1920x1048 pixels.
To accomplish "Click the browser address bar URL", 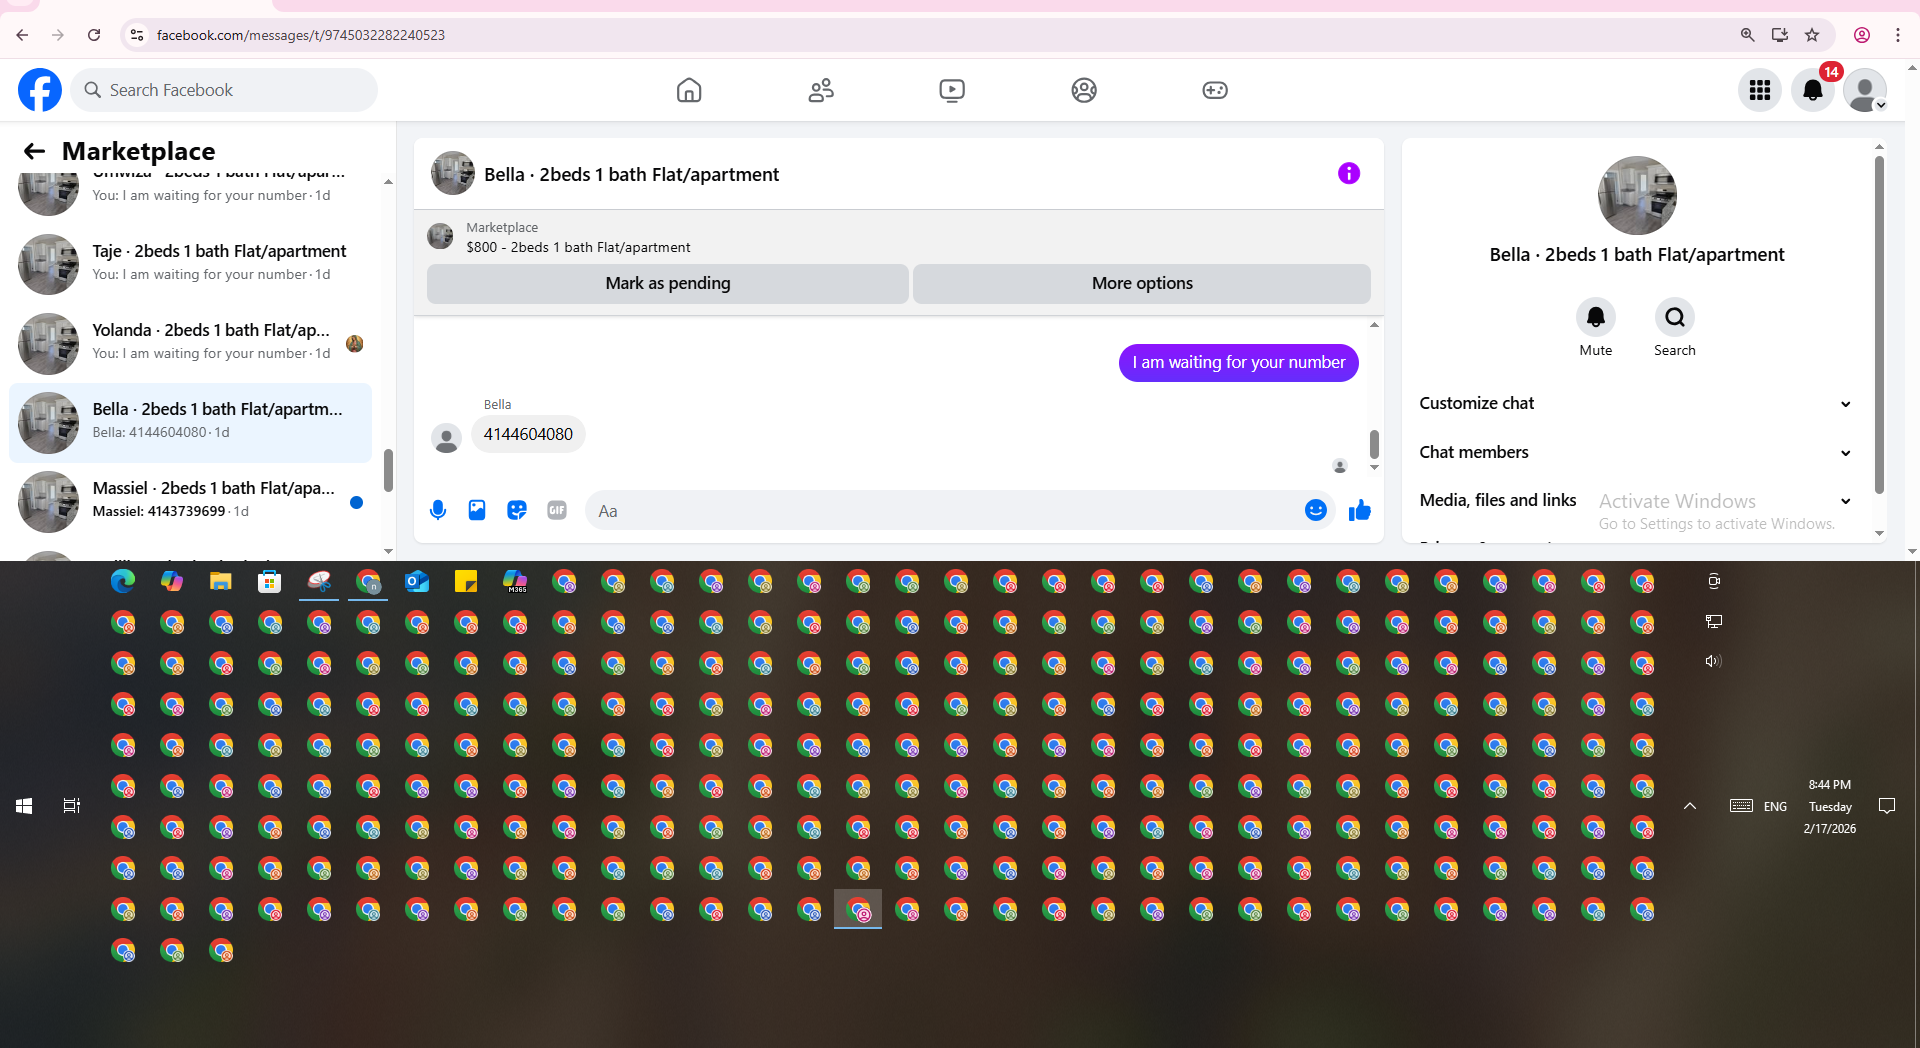I will click(x=301, y=35).
